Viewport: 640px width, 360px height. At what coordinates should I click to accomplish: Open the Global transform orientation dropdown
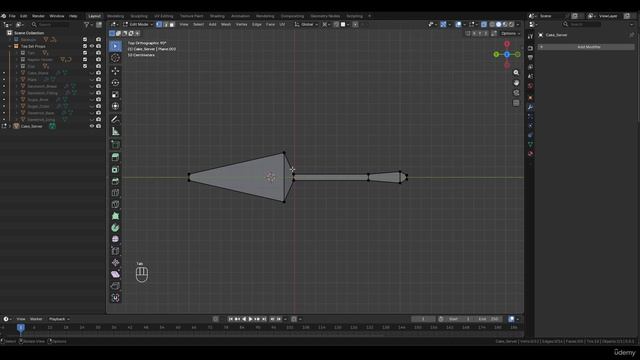pos(306,24)
